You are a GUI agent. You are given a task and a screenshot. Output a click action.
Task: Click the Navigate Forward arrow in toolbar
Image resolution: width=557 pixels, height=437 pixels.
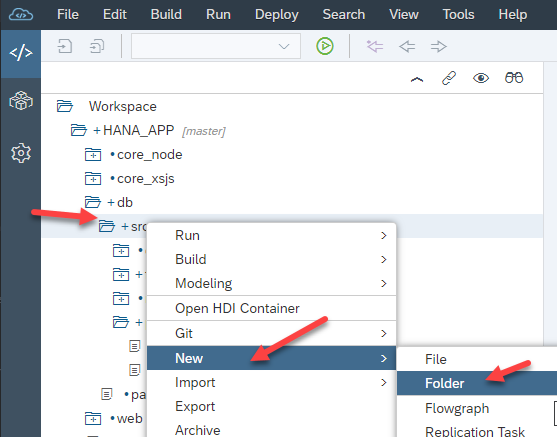pyautogui.click(x=438, y=46)
